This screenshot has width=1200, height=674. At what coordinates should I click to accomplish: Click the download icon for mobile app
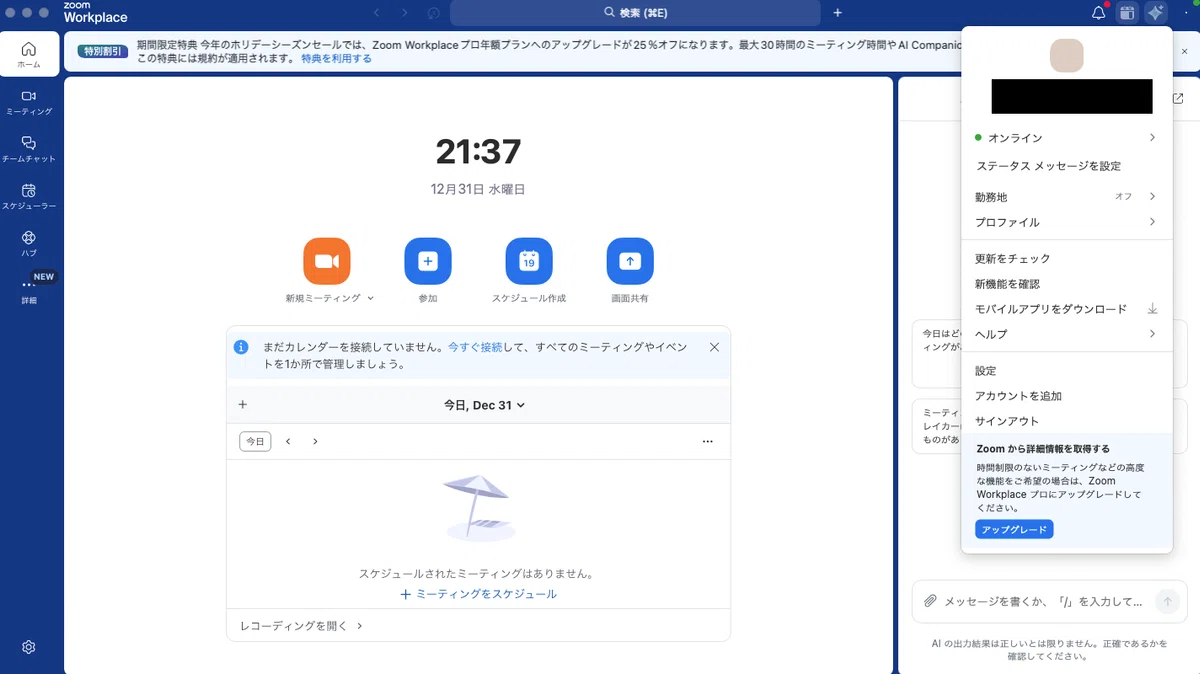[x=1152, y=309]
